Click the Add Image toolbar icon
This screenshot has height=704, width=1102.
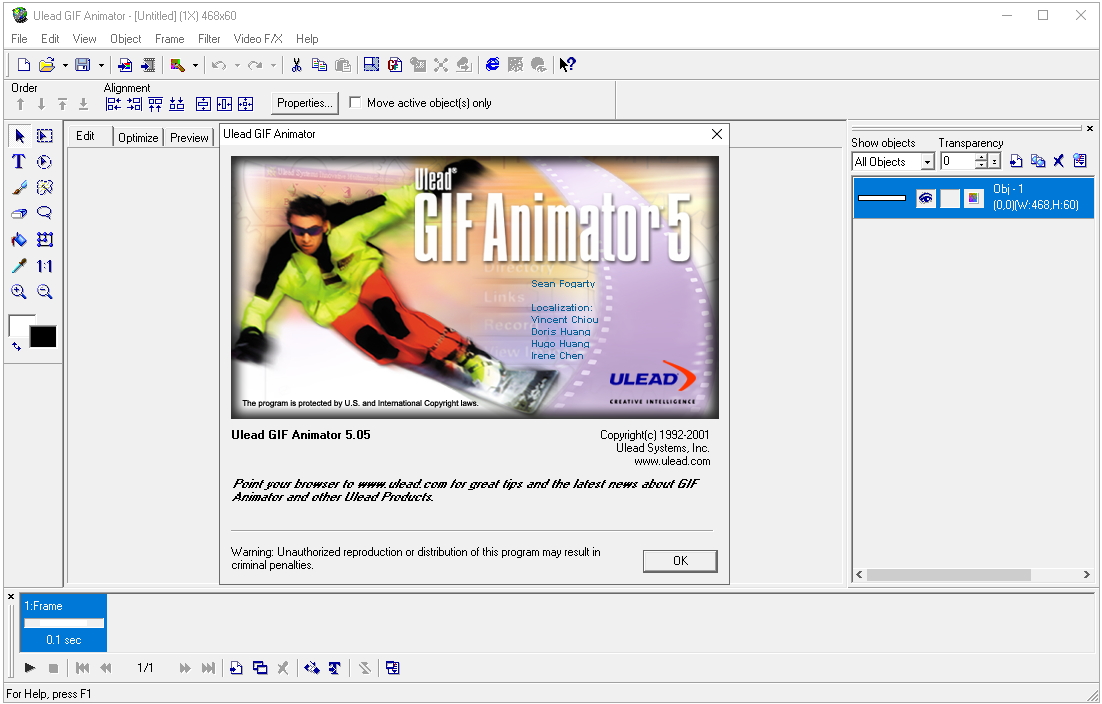tap(125, 65)
